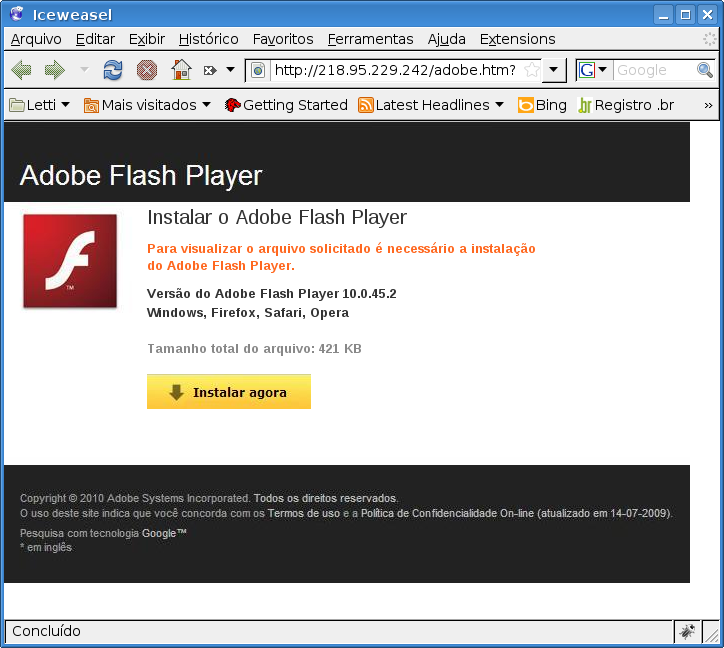Open the Exibir menu
The width and height of the screenshot is (724, 648).
(x=147, y=39)
